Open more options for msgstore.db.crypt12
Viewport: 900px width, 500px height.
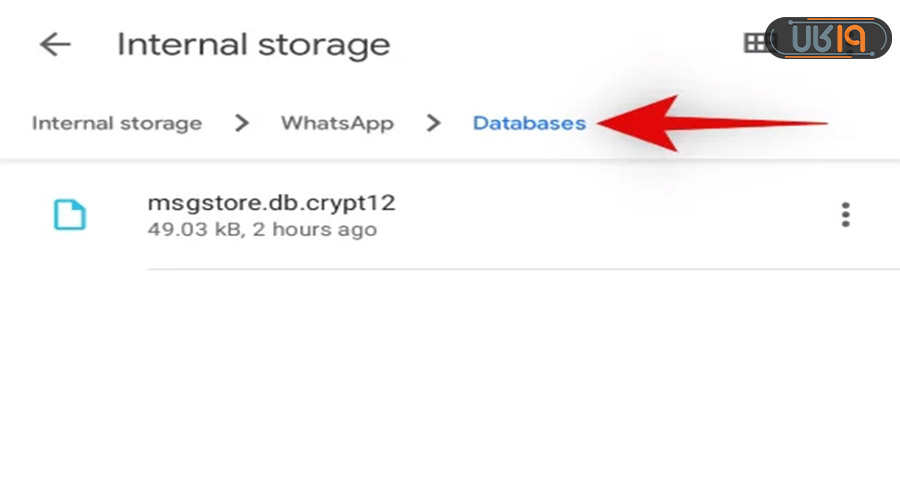846,215
